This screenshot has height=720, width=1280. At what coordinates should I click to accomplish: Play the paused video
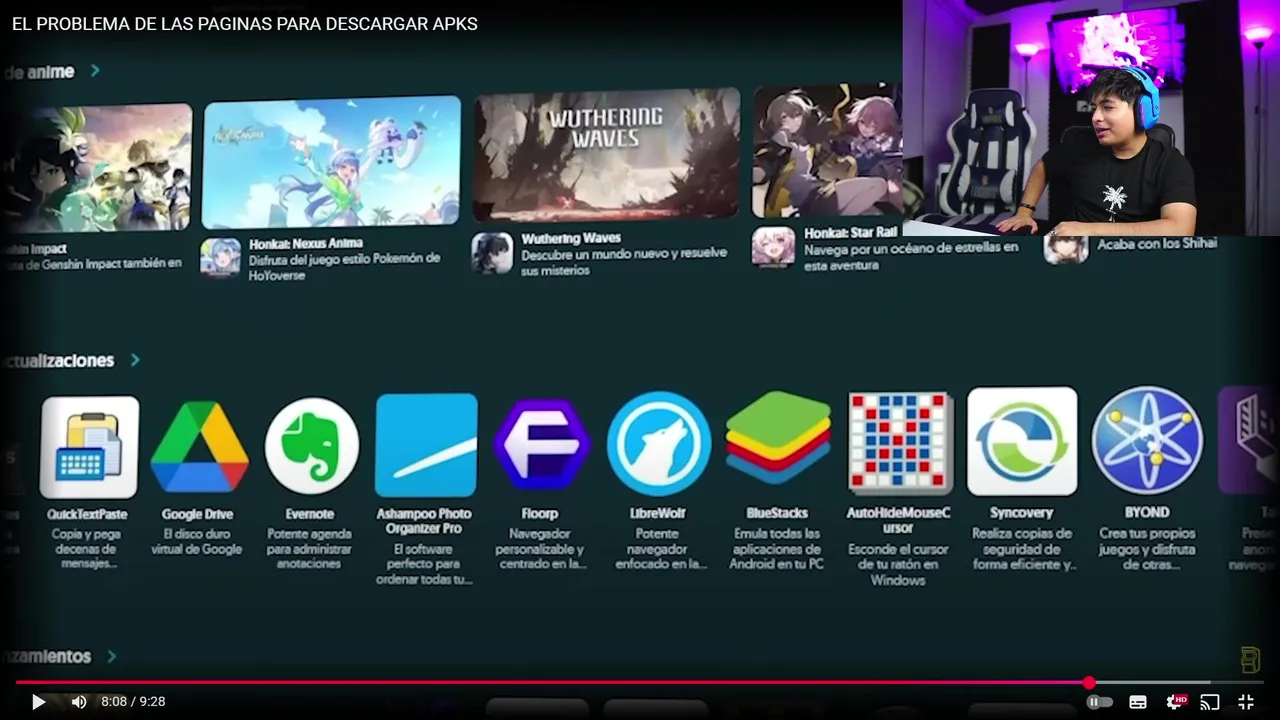[x=38, y=702]
